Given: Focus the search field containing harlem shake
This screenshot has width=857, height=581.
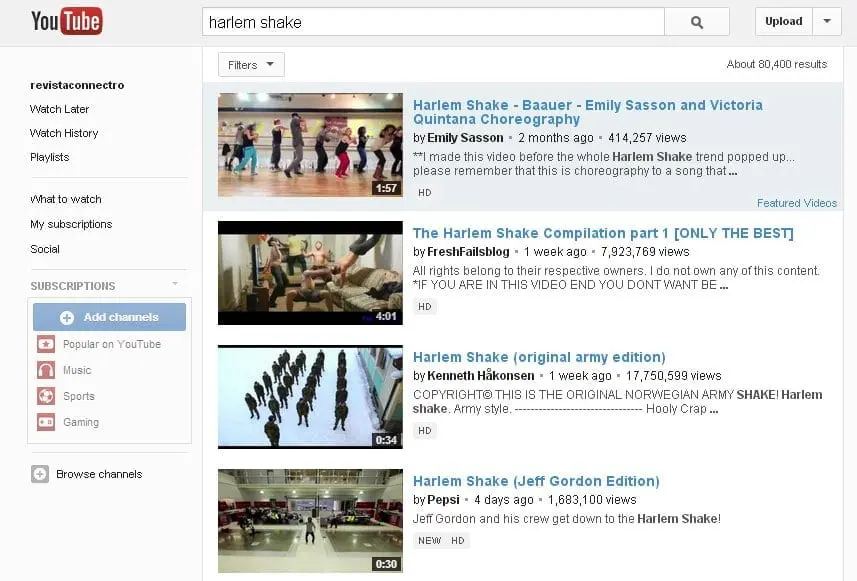Looking at the screenshot, I should pos(433,22).
